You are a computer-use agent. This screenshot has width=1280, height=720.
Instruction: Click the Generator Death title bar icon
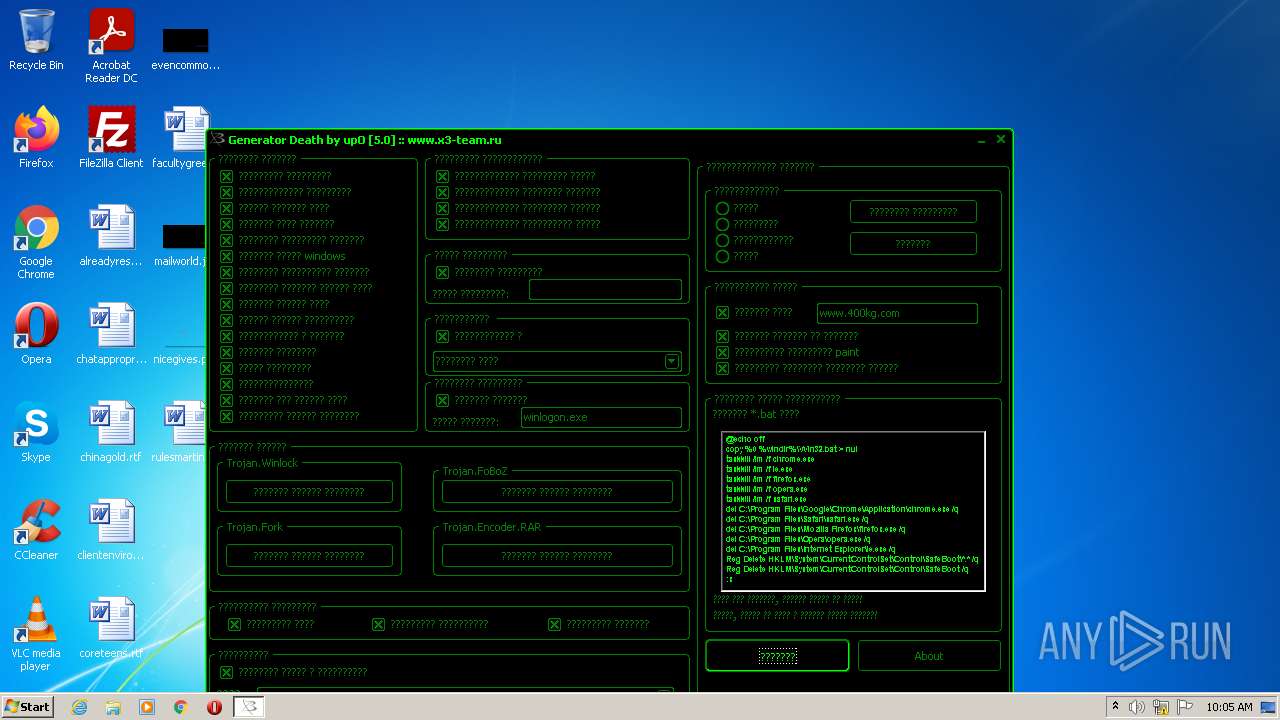(x=218, y=140)
